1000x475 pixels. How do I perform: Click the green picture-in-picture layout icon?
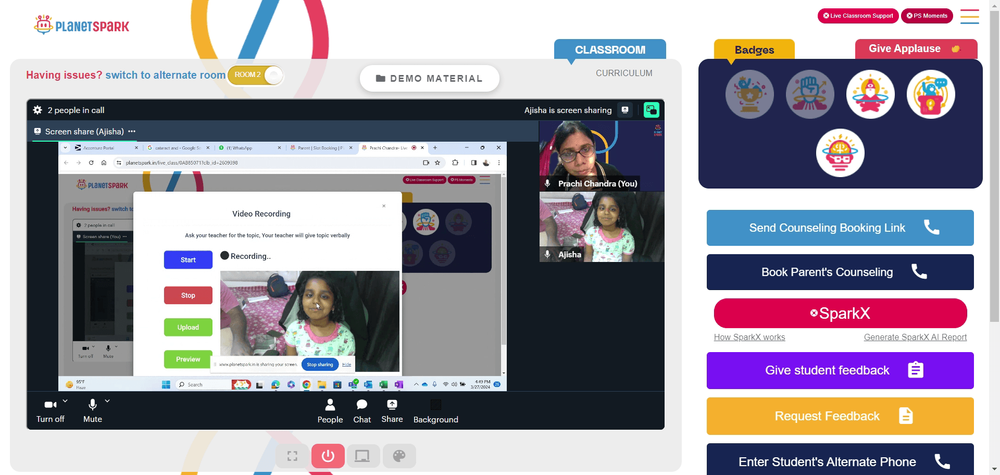point(651,110)
